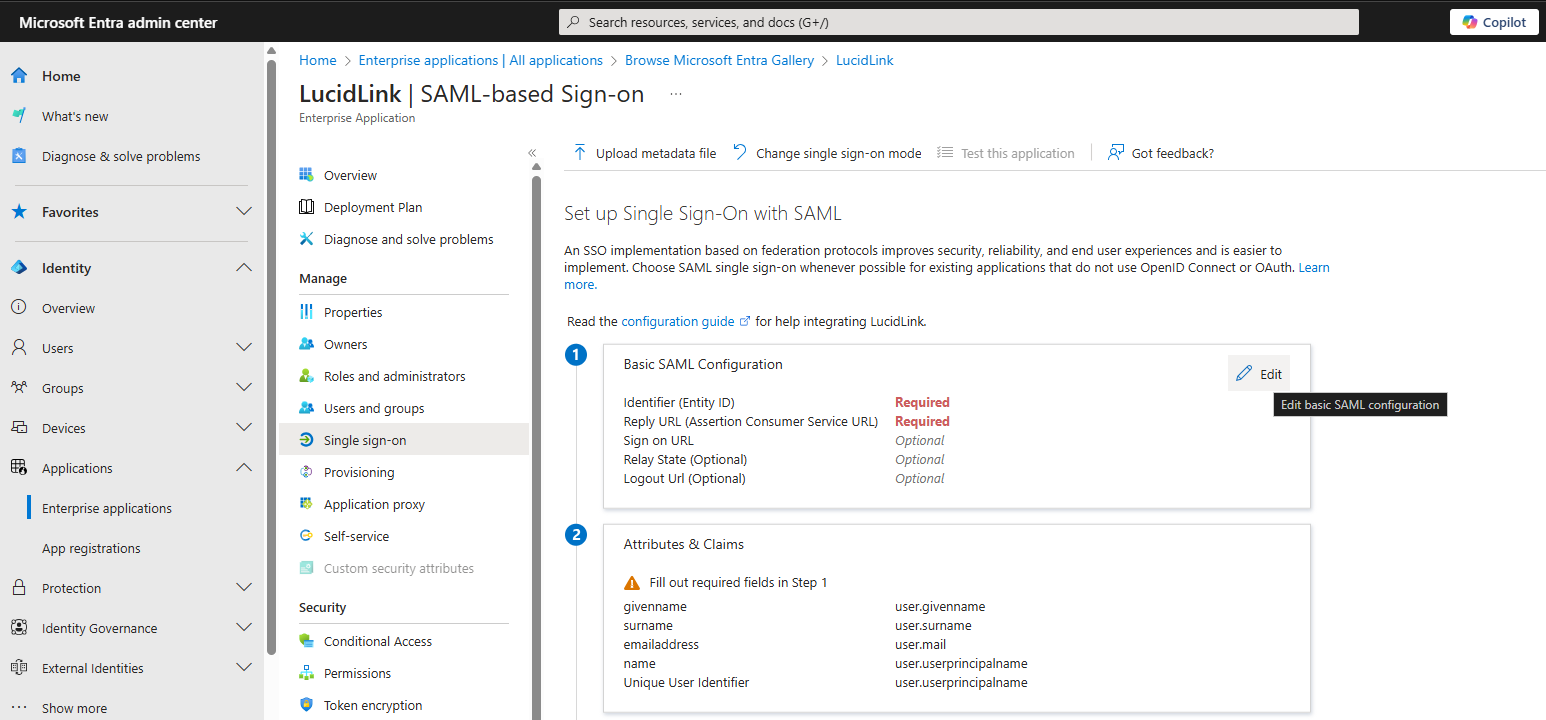Click the Home house icon in sidebar

coord(19,76)
